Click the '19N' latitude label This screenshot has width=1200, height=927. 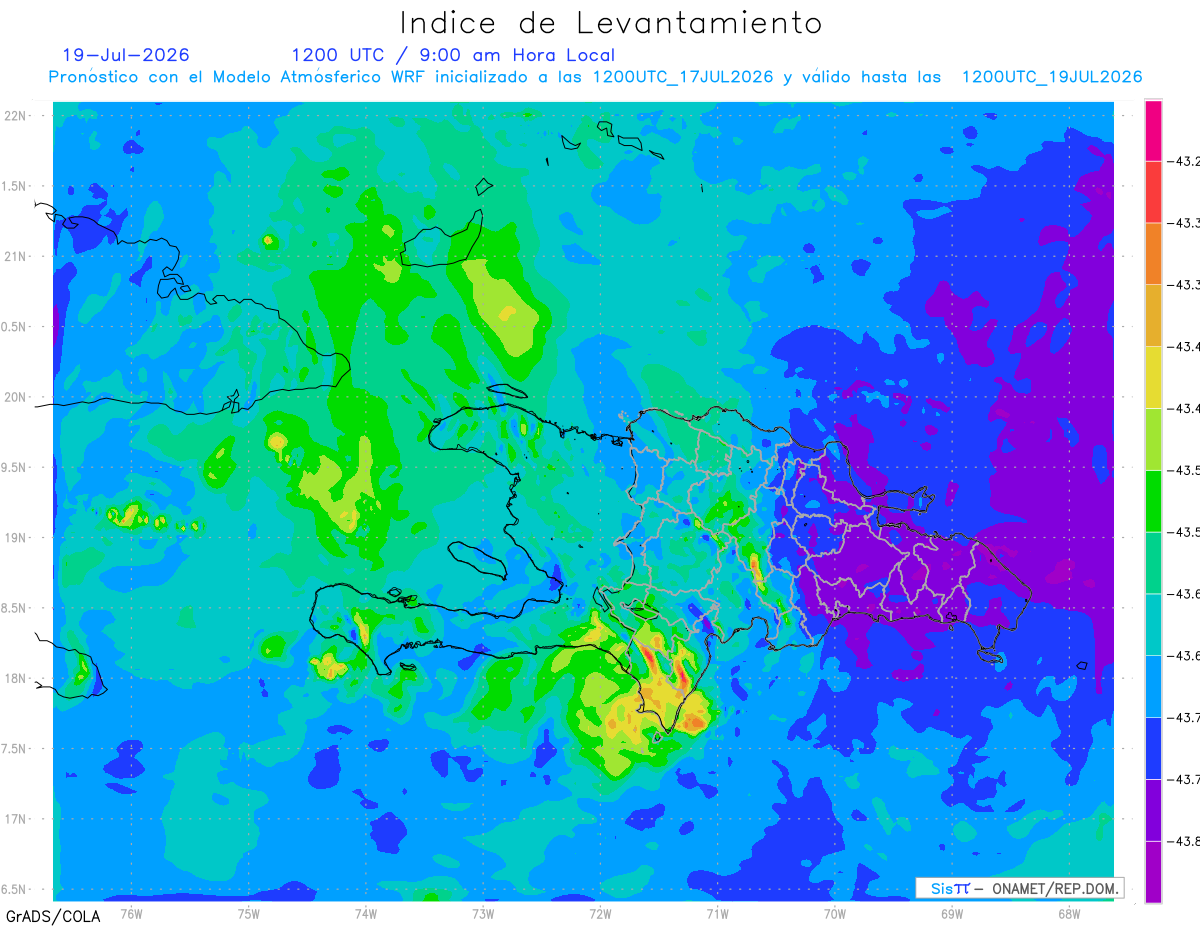(17, 537)
